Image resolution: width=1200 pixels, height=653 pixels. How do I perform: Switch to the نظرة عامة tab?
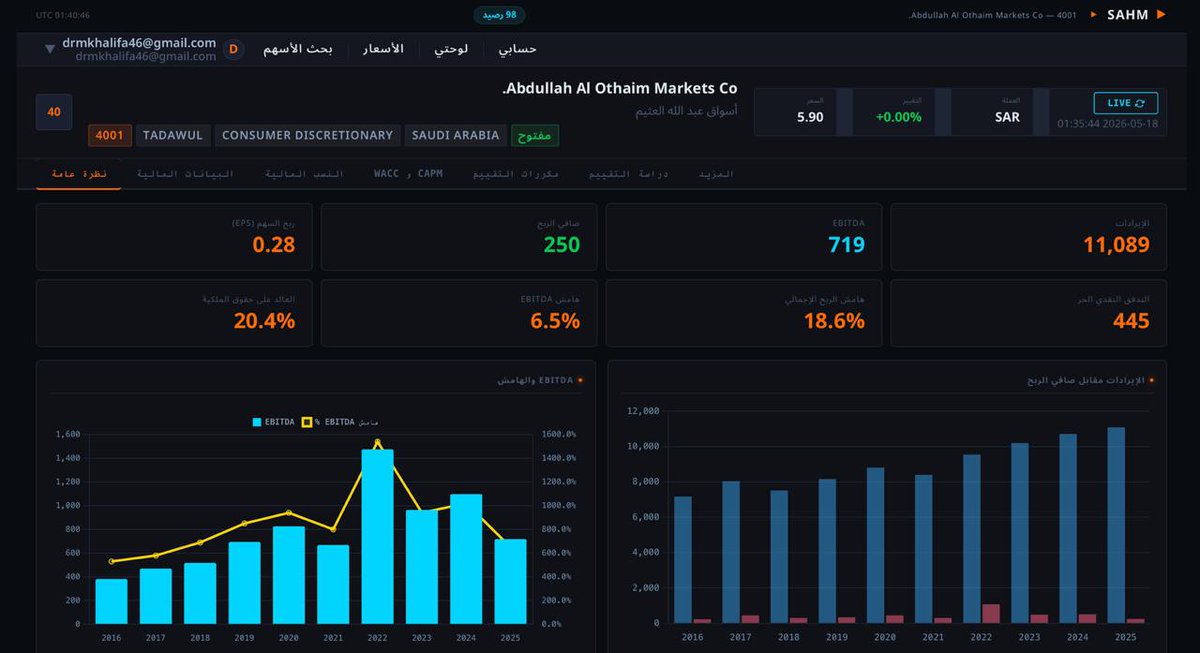79,174
